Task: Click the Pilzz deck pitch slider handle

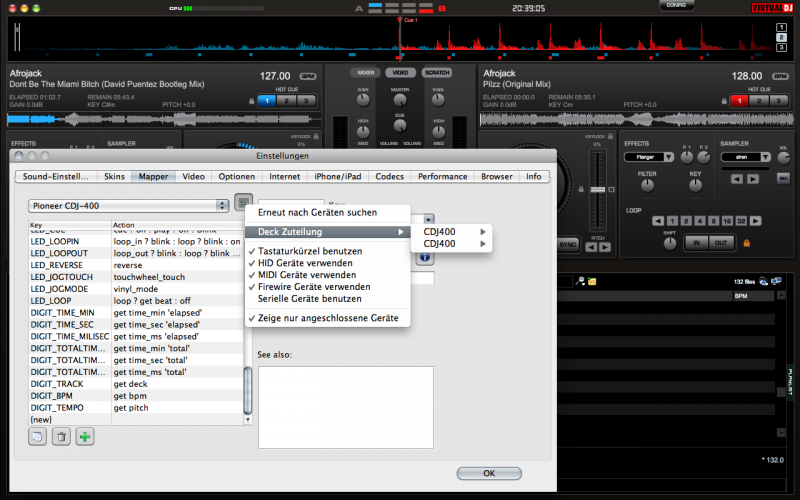Action: click(x=597, y=189)
